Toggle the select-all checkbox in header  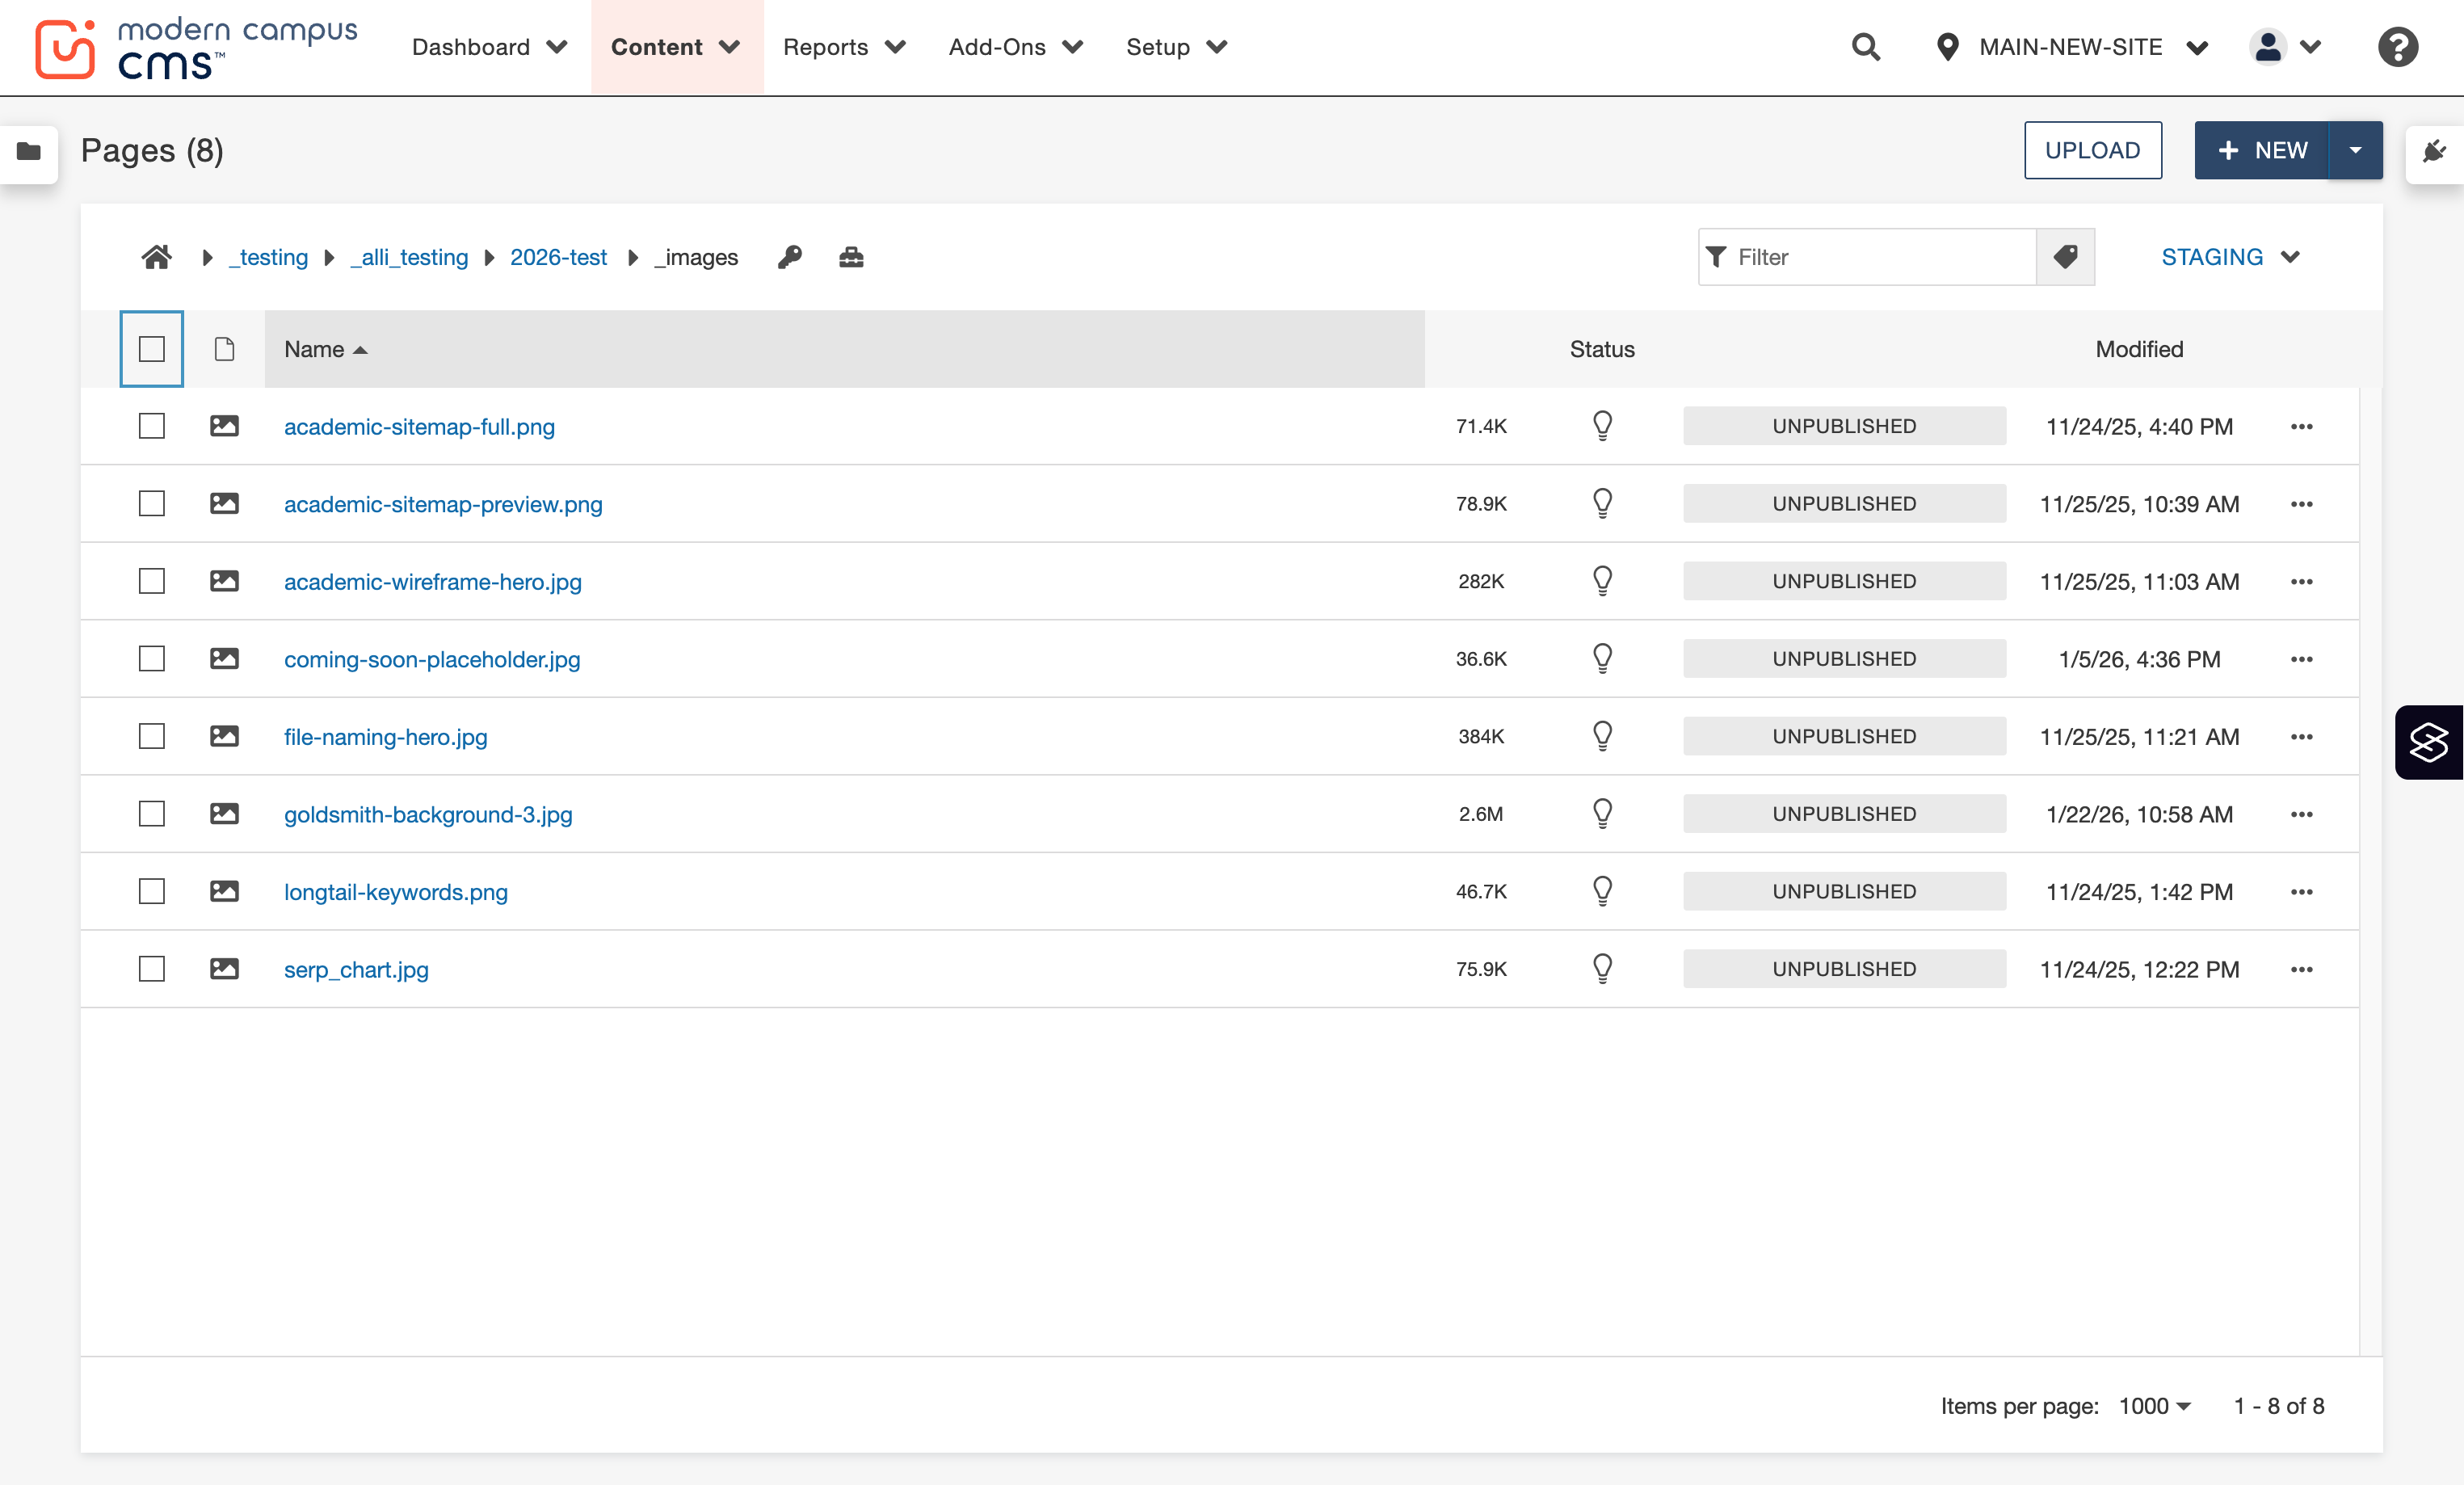[x=152, y=349]
